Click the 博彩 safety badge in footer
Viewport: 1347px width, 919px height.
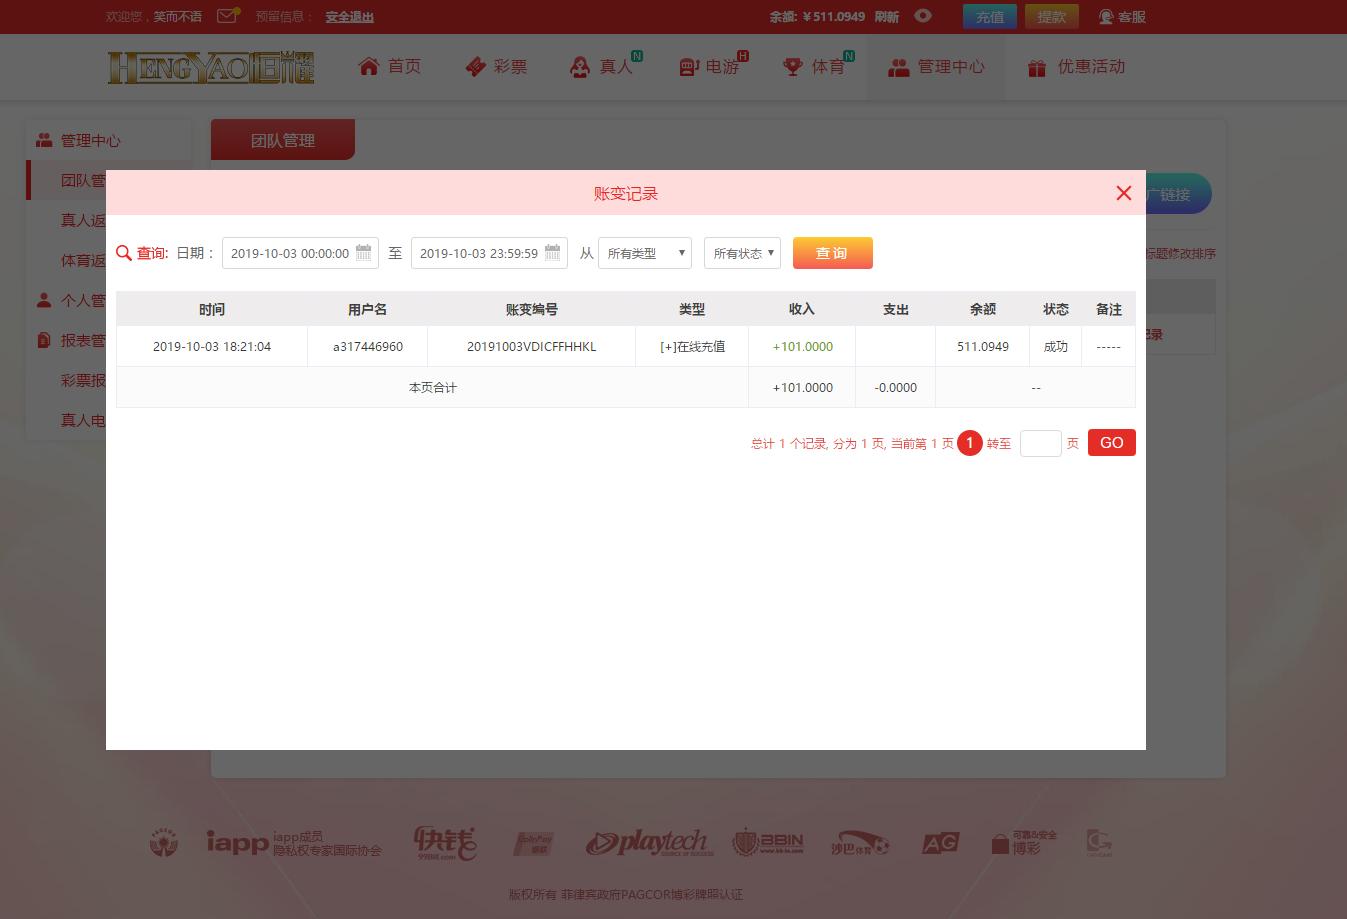point(1024,842)
